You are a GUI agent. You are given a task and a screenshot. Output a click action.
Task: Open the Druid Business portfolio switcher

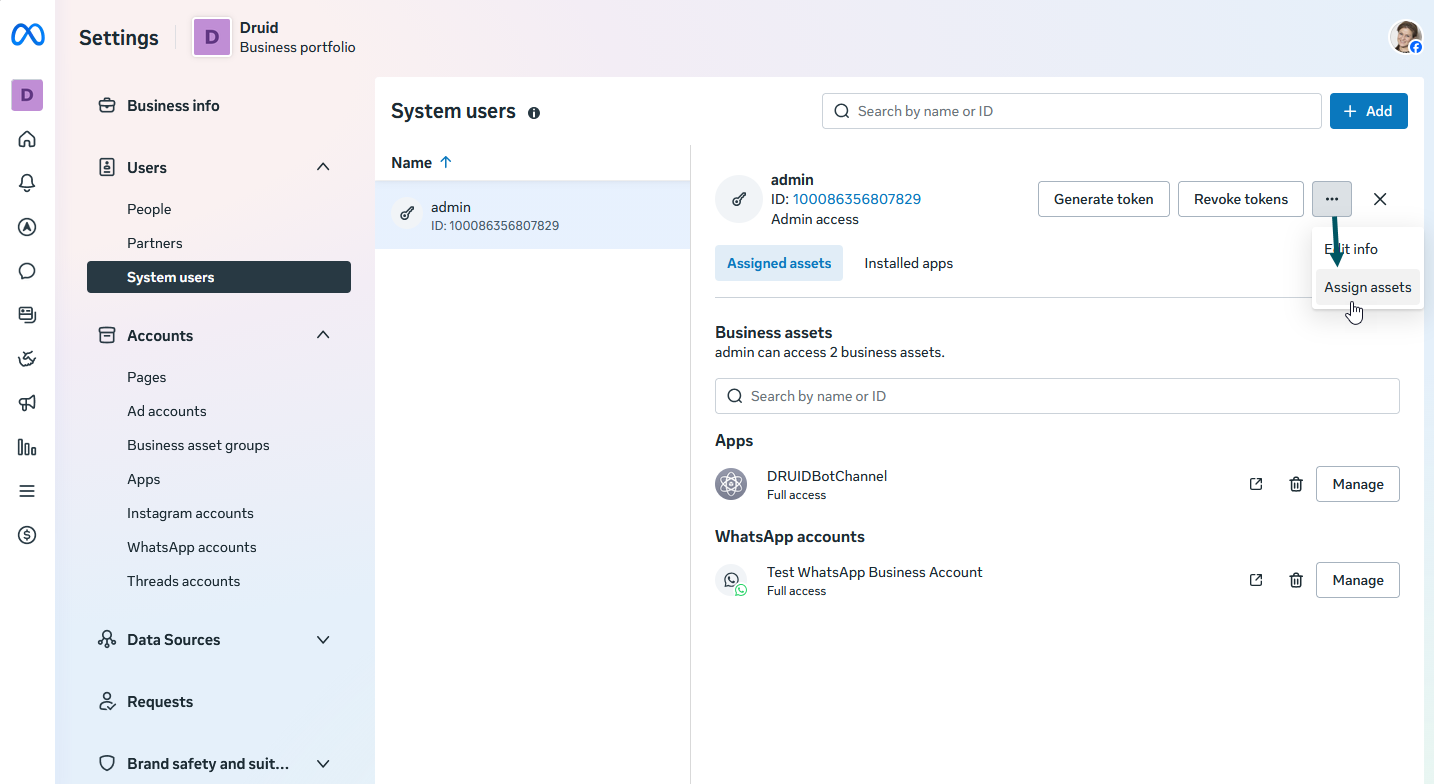click(274, 37)
